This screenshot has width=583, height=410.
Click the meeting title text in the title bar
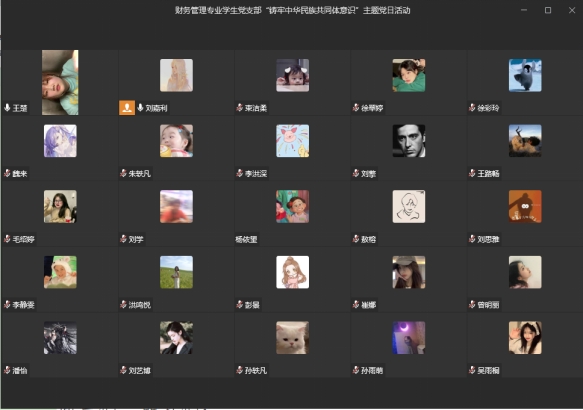pos(293,10)
